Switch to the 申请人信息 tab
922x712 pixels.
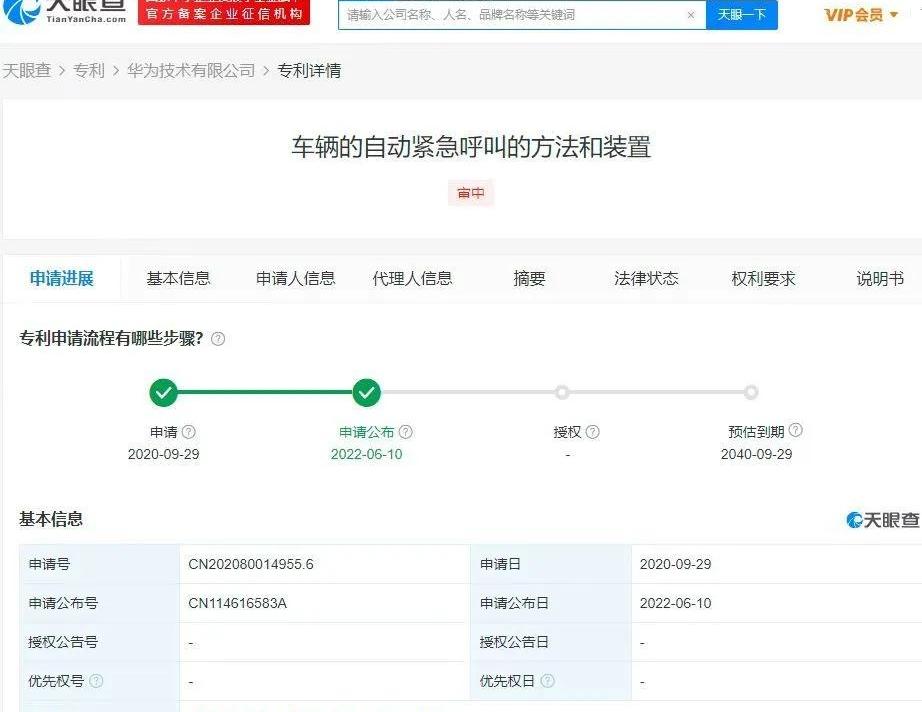(x=295, y=278)
